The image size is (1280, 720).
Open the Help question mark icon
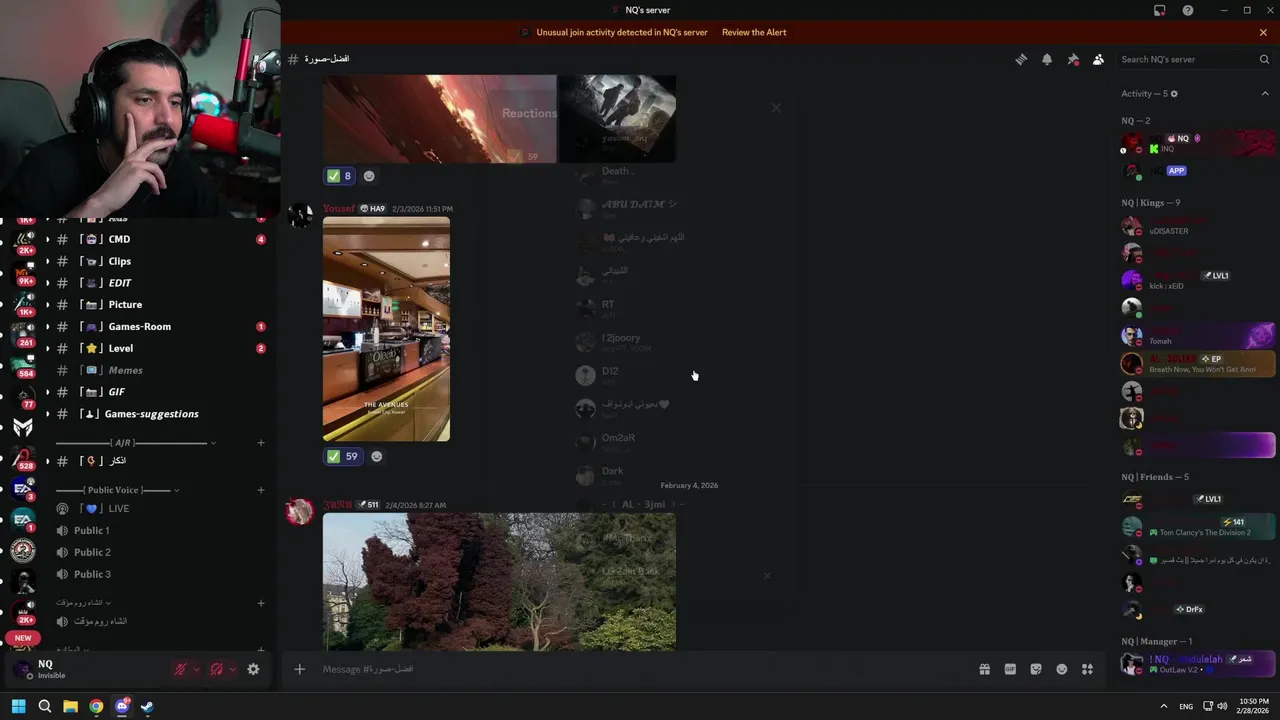pyautogui.click(x=1187, y=10)
